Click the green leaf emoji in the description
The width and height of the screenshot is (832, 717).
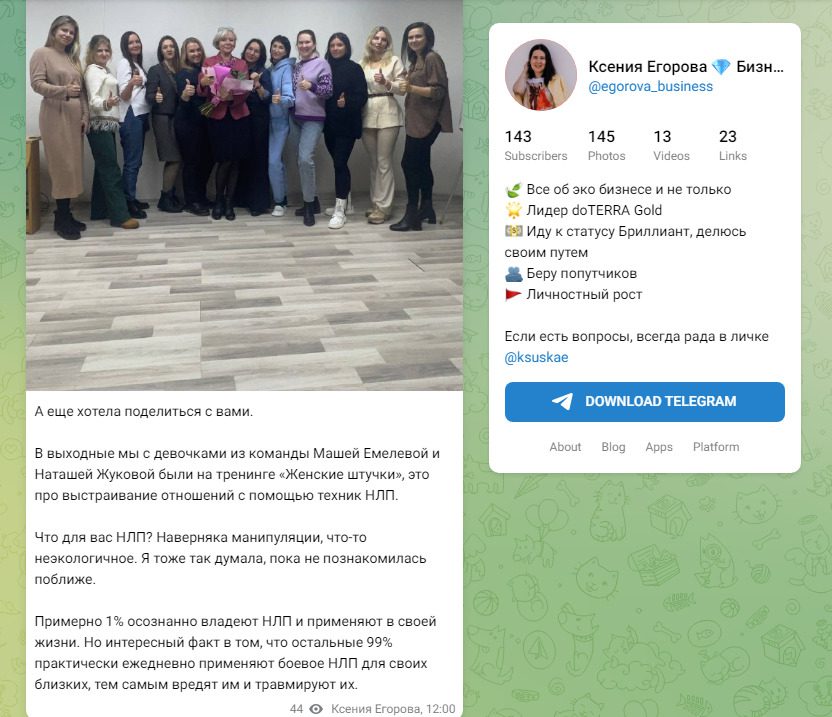[x=513, y=189]
